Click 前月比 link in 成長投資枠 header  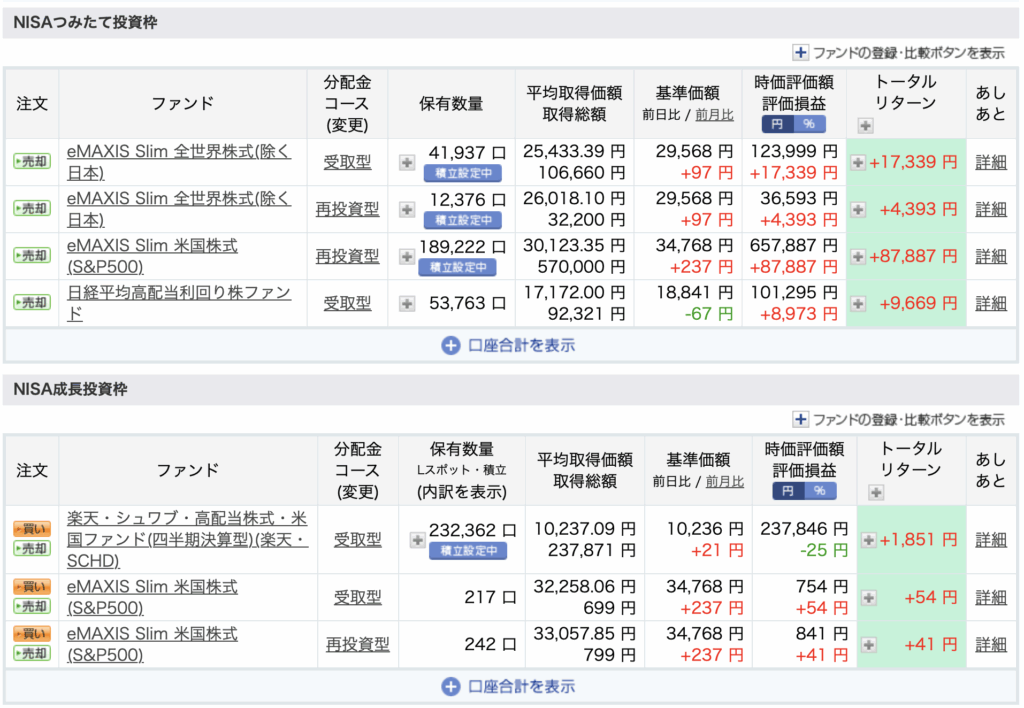click(725, 482)
